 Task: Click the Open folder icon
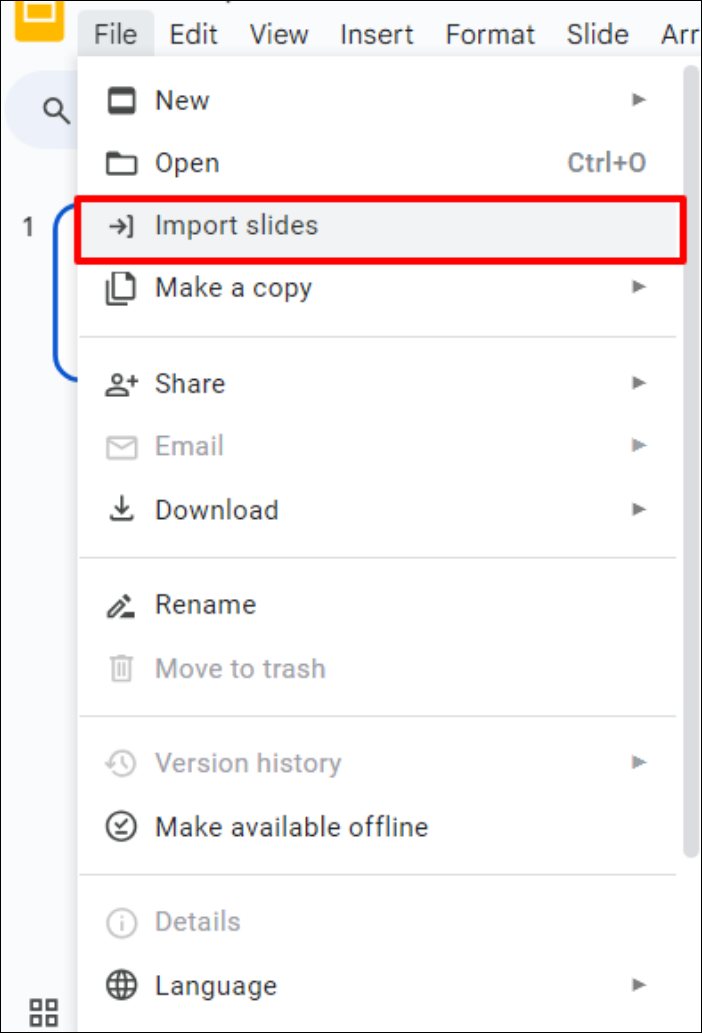click(121, 164)
